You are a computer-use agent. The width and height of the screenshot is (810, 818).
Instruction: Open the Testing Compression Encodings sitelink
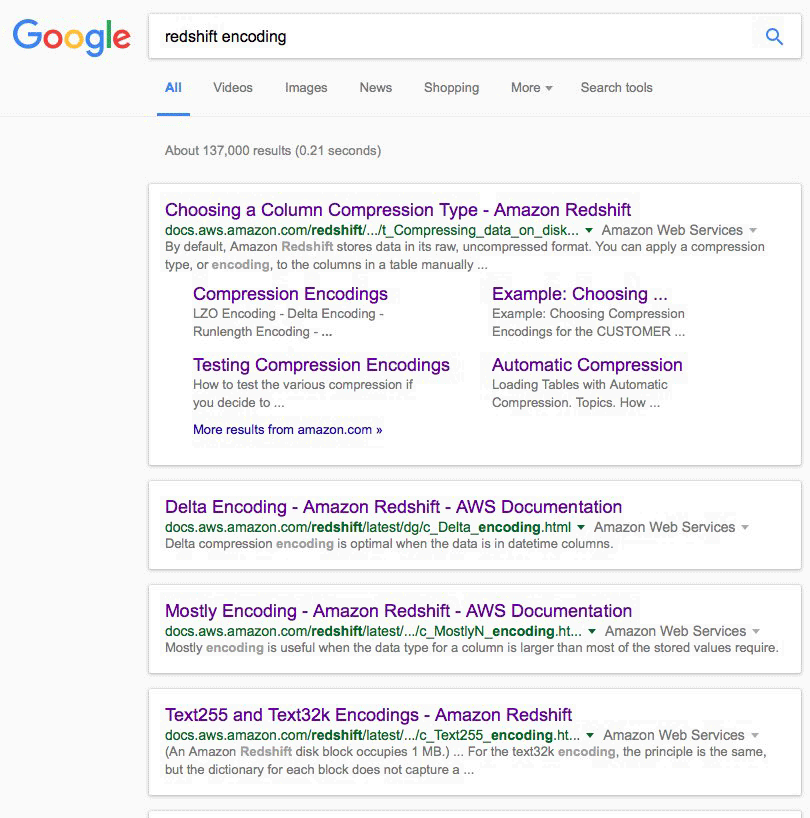point(321,365)
